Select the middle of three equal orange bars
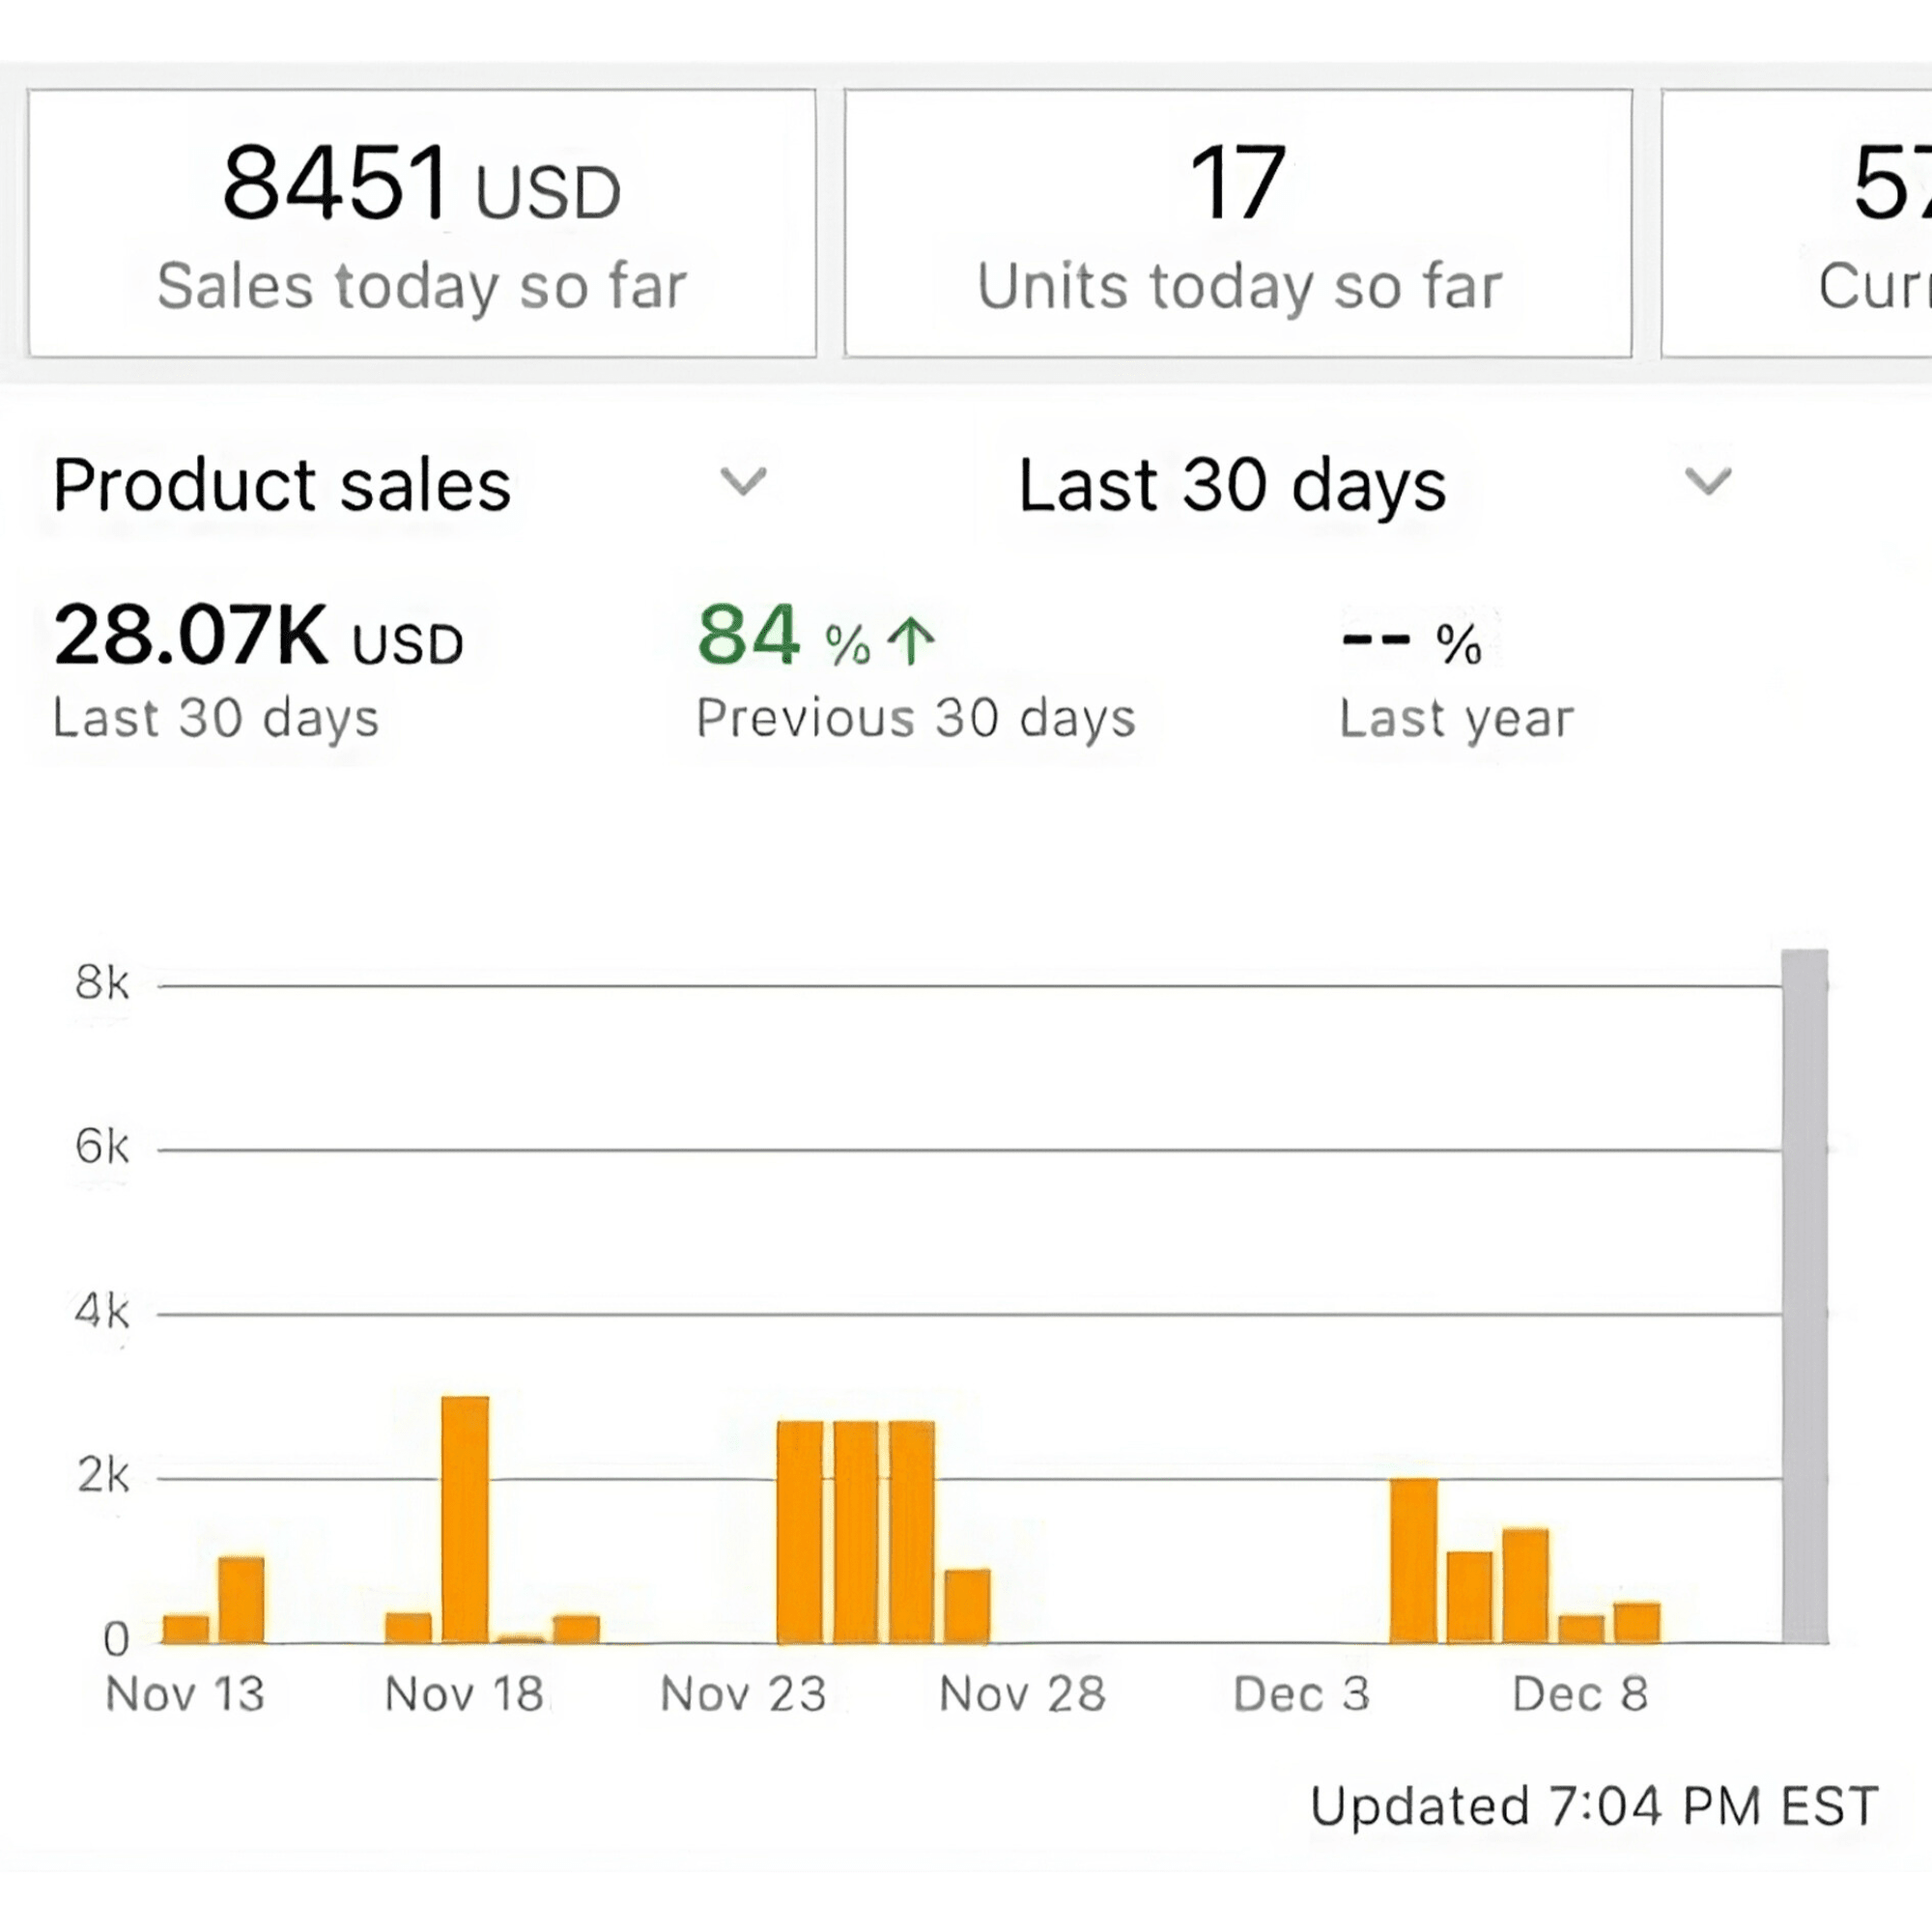The height and width of the screenshot is (1932, 1932). 856,1531
